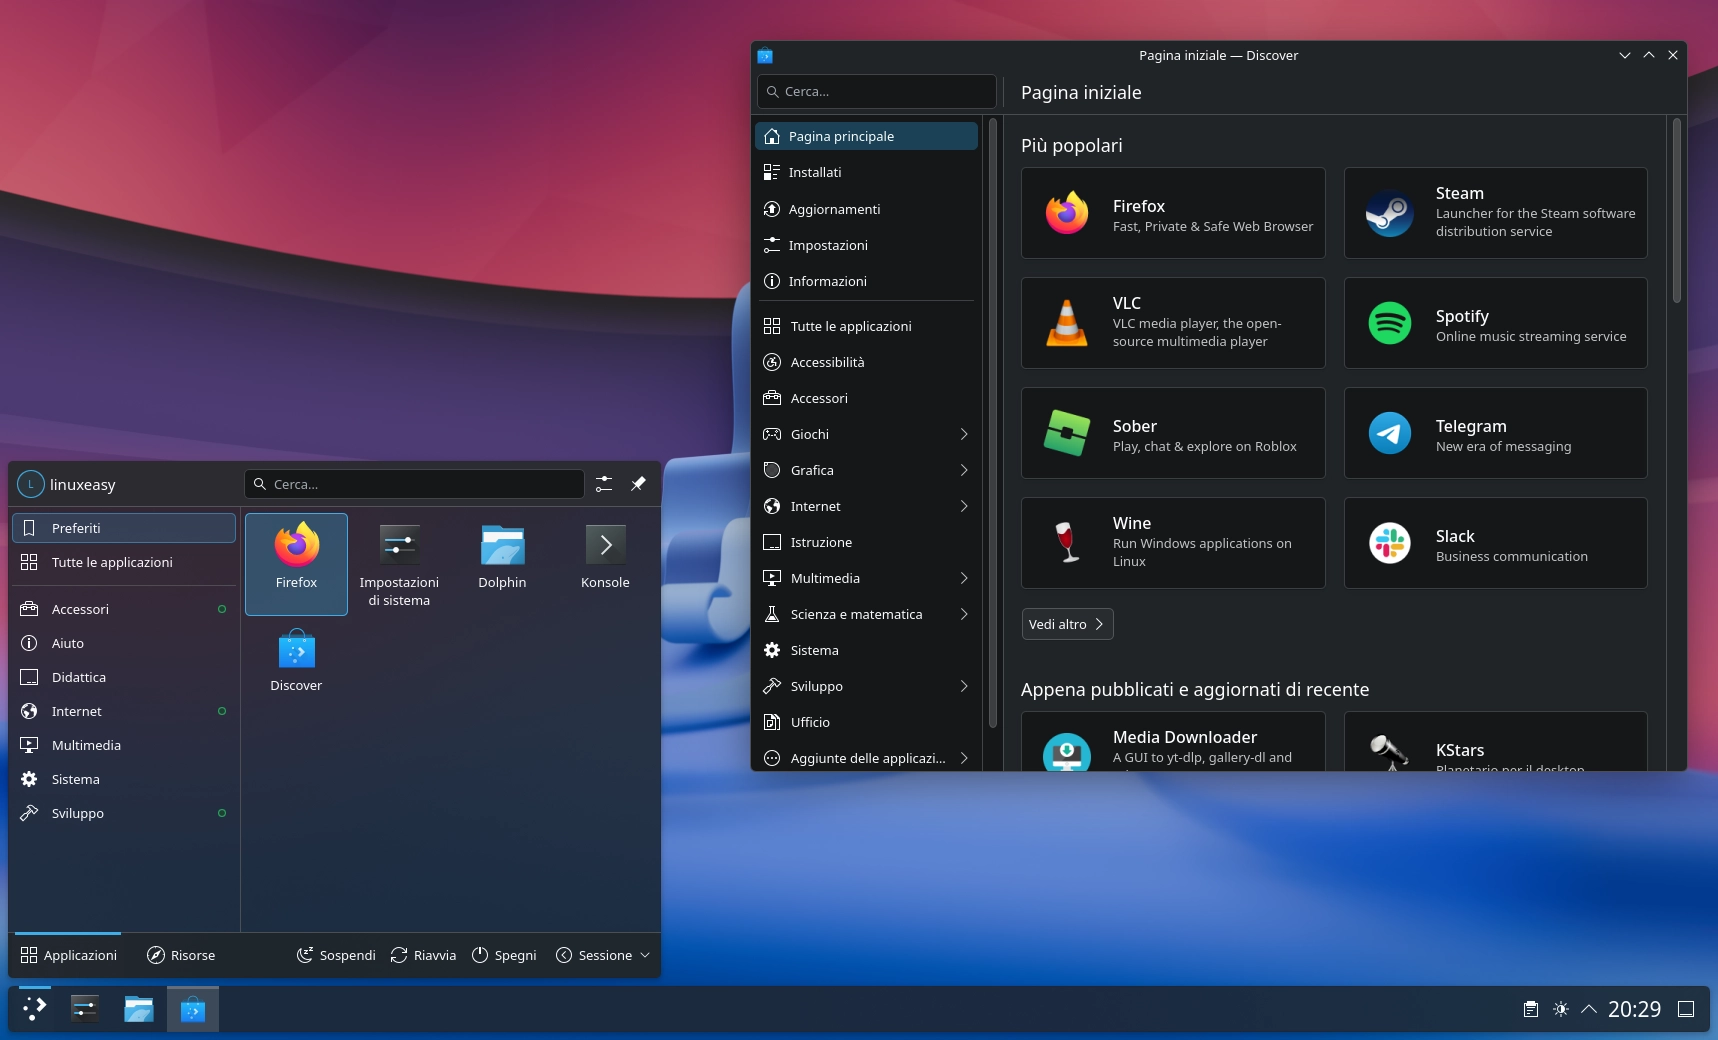Viewport: 1718px width, 1040px height.
Task: Click the Spegni button
Action: 504,955
